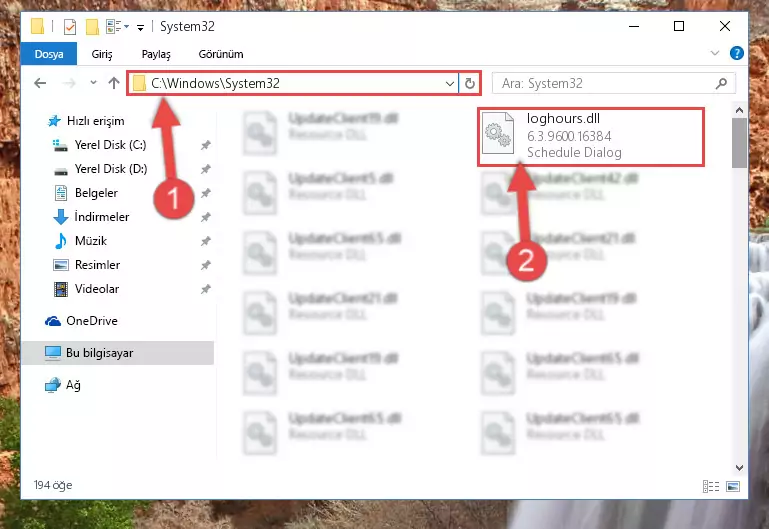Click the forward navigation arrow
The height and width of the screenshot is (529, 769).
point(69,83)
